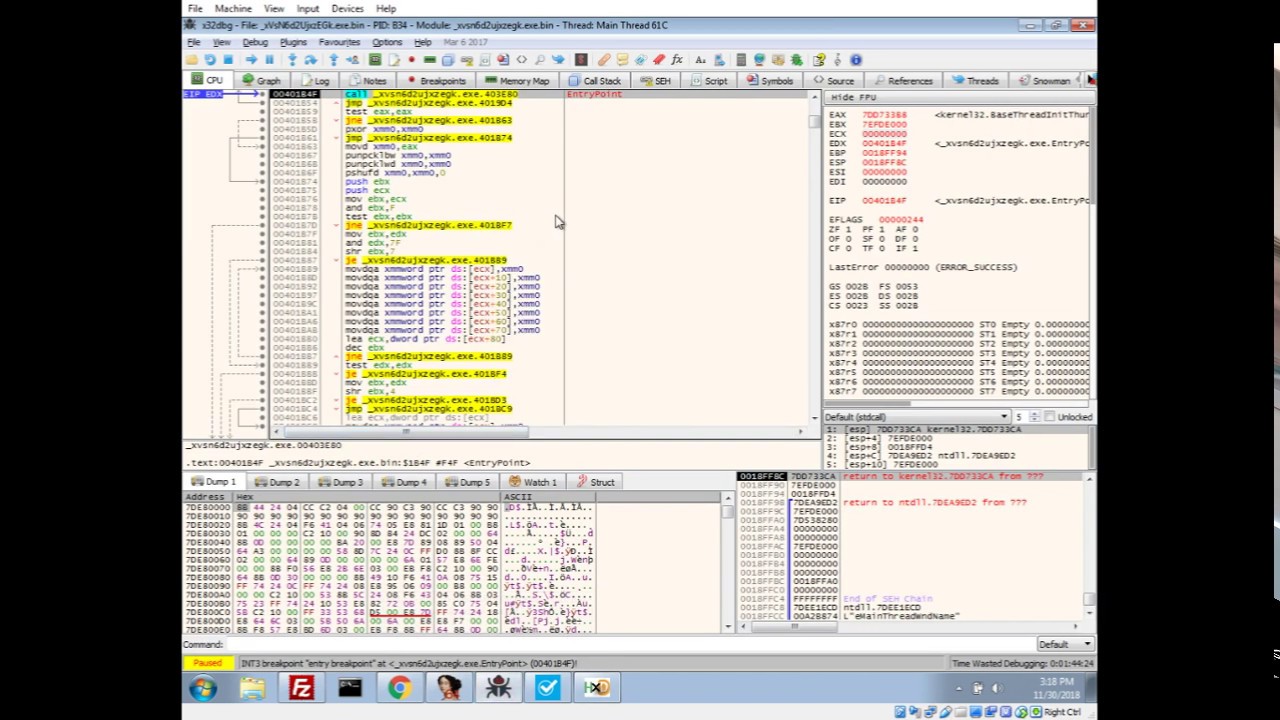Click the green bug toolbar icon
Viewport: 1280px width, 720px height.
click(x=796, y=60)
